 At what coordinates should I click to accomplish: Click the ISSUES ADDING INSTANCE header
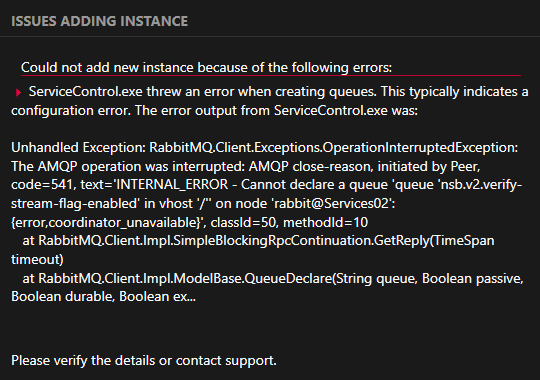coord(100,21)
